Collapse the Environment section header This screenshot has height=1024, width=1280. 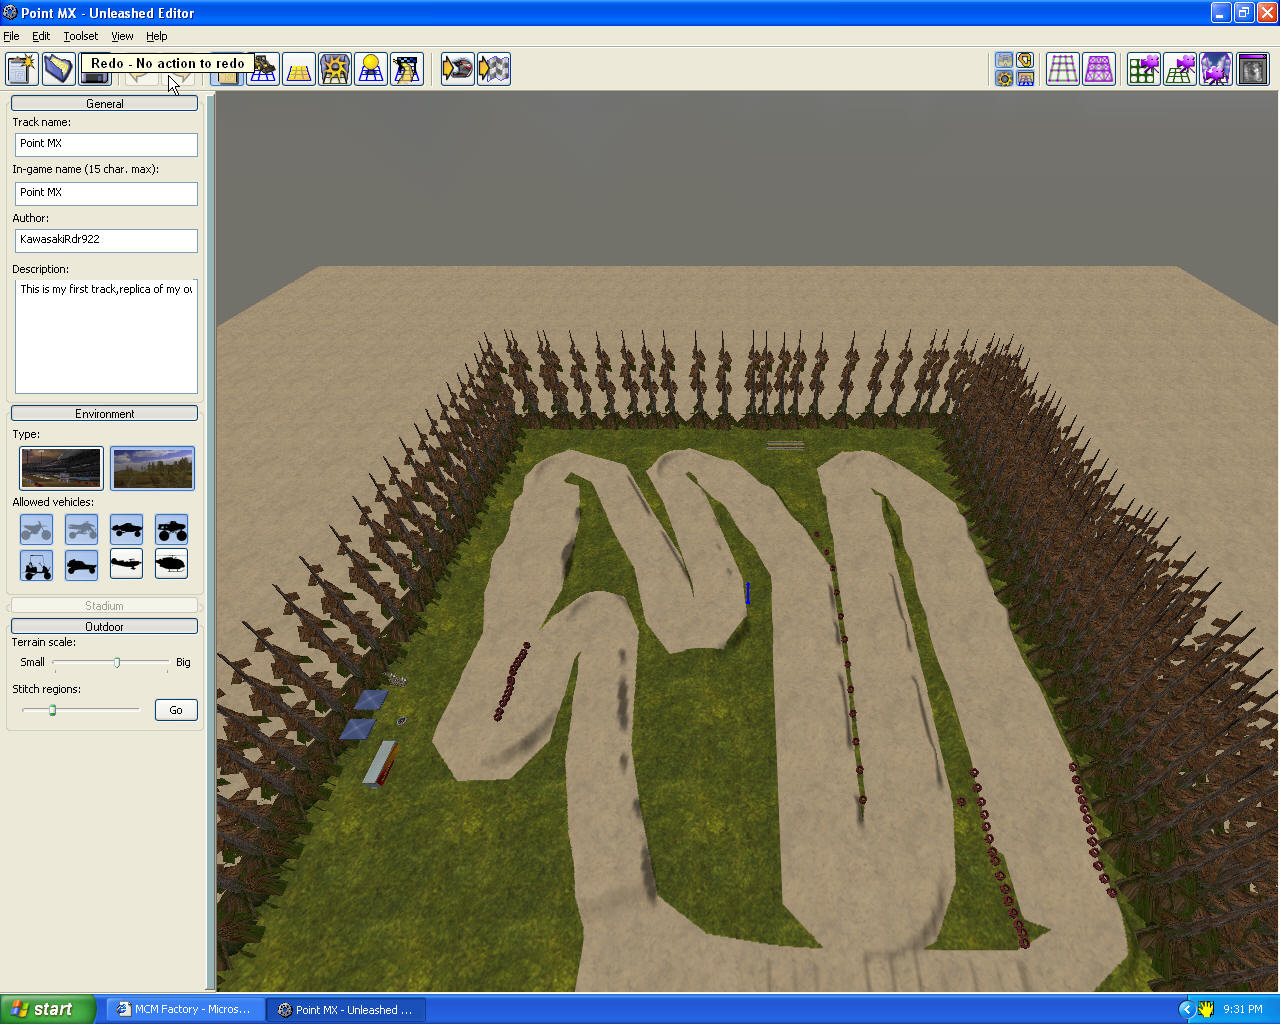(x=104, y=413)
